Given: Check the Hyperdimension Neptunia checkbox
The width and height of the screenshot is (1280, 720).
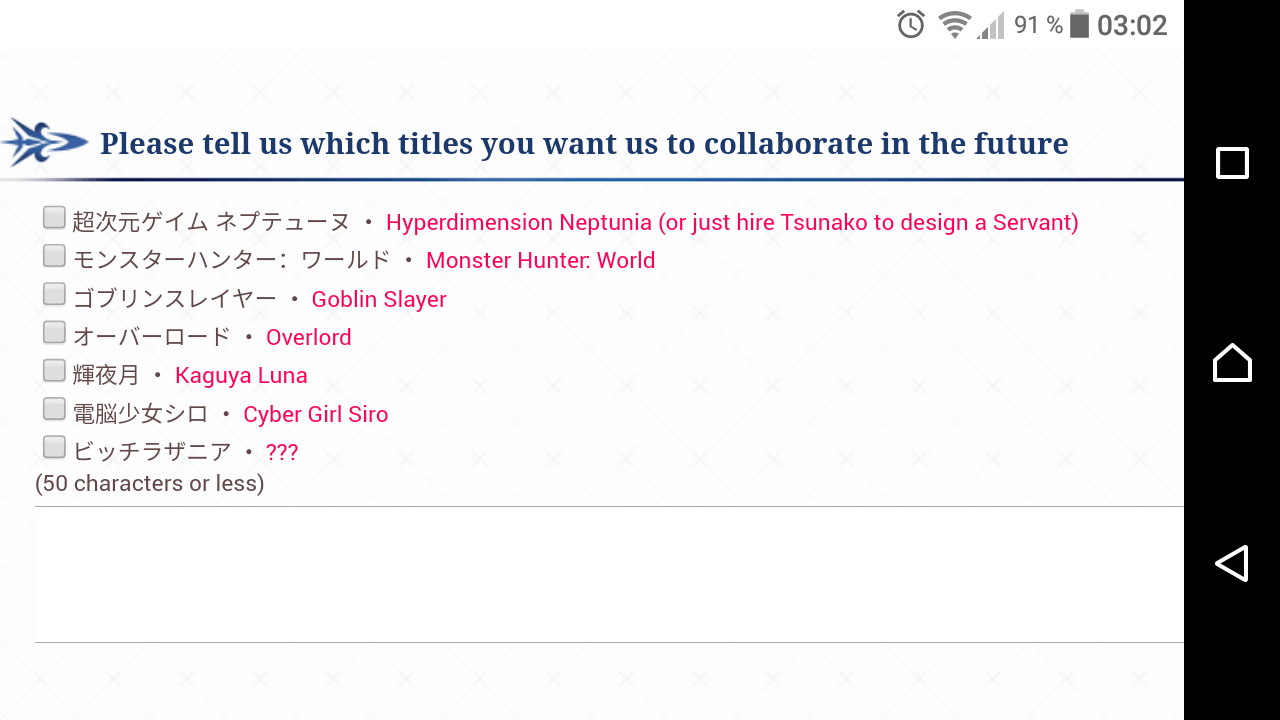Looking at the screenshot, I should click(54, 217).
